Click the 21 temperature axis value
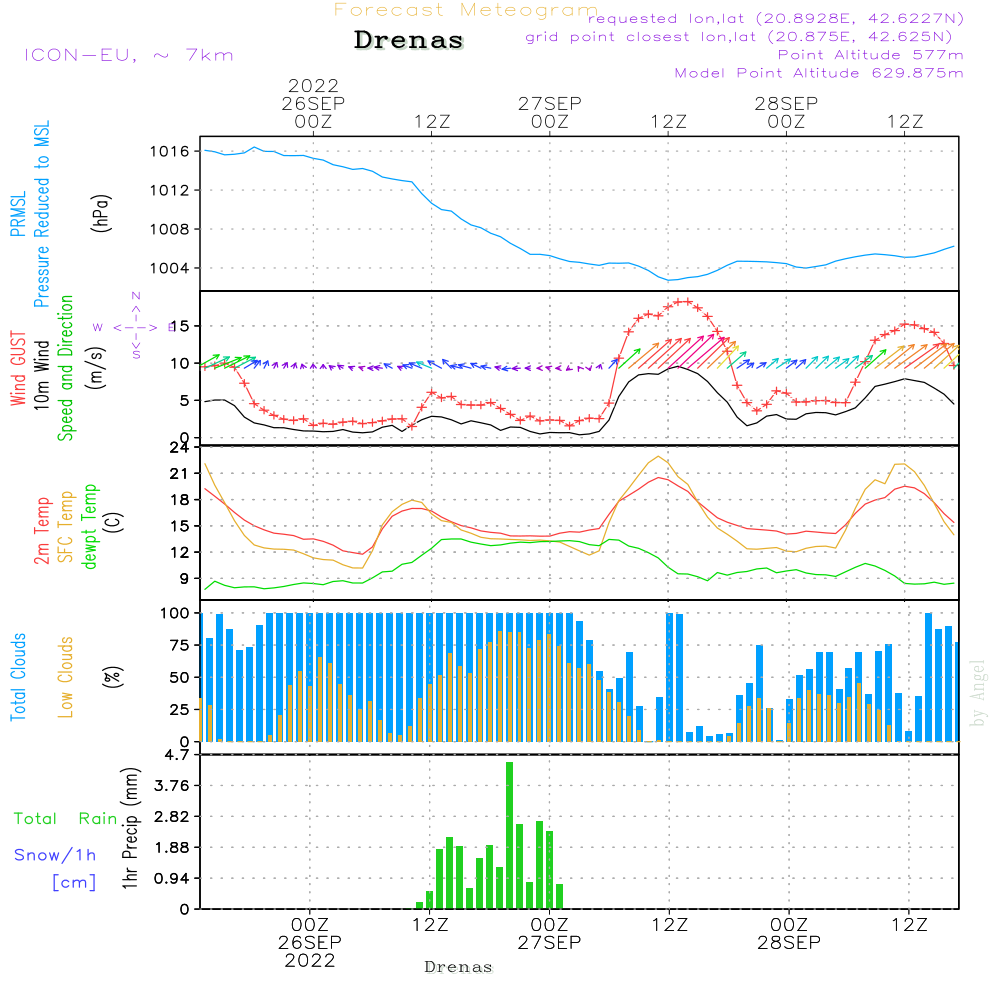 click(x=179, y=474)
